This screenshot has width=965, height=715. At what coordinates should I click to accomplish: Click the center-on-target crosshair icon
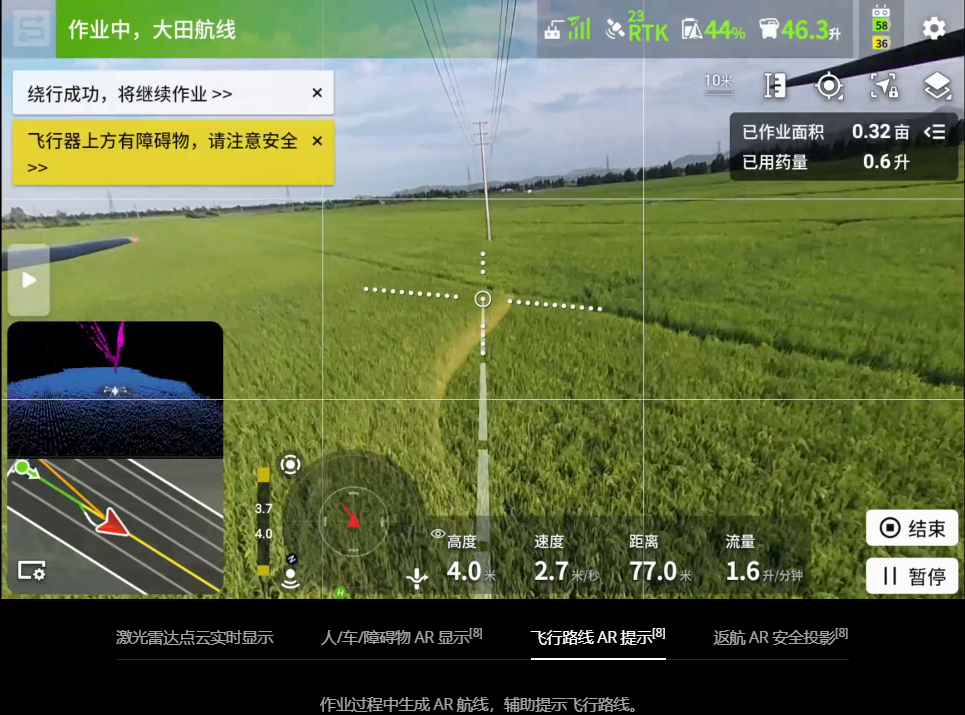[x=829, y=87]
